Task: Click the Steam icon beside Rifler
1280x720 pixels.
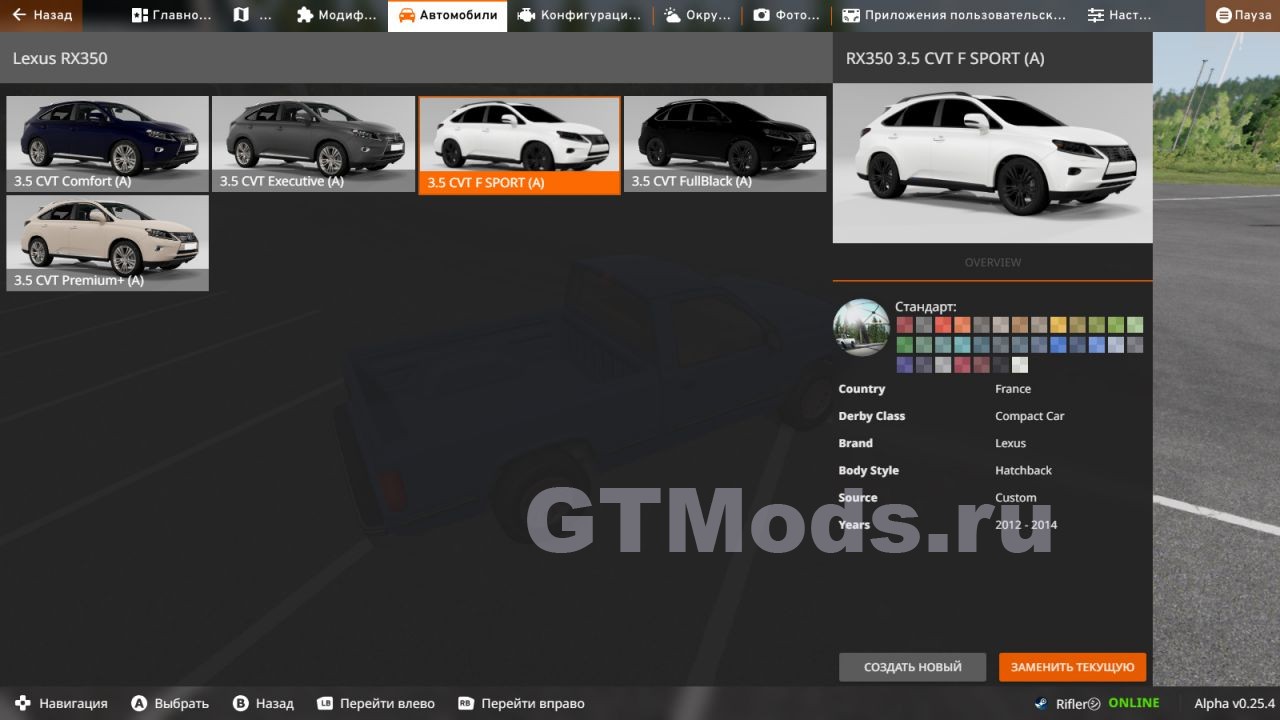Action: (x=1041, y=703)
